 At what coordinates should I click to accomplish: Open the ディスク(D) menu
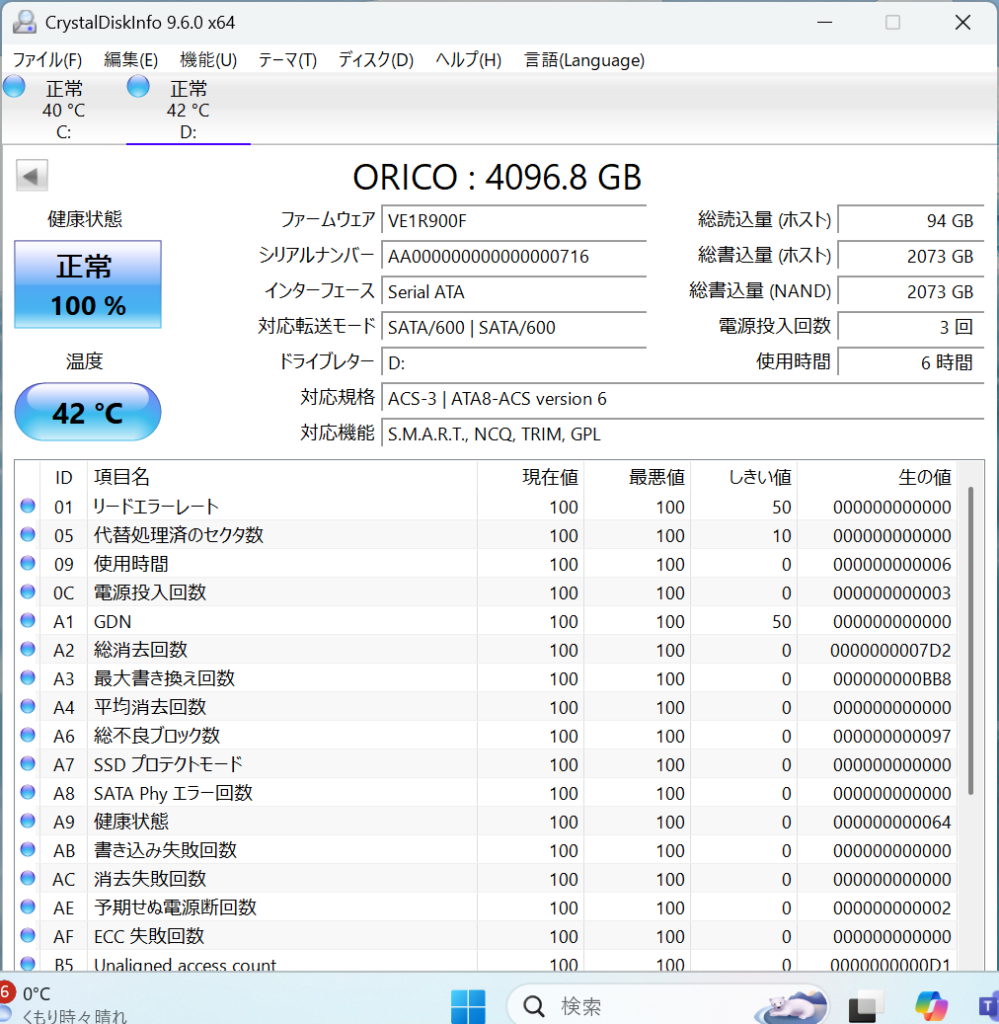coord(376,60)
